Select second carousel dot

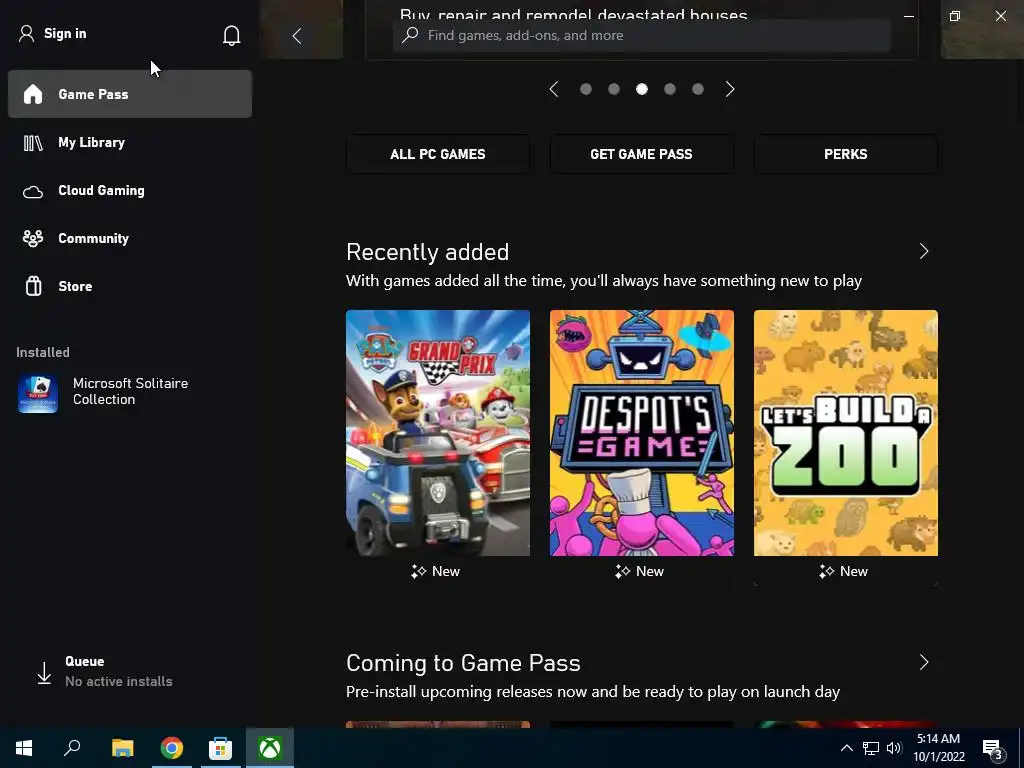614,89
